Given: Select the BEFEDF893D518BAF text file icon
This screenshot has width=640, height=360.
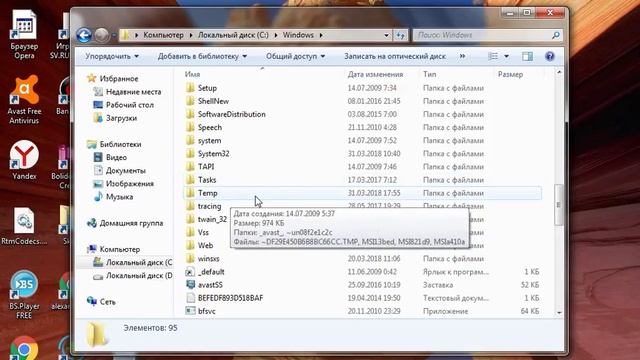Looking at the screenshot, I should click(x=190, y=298).
